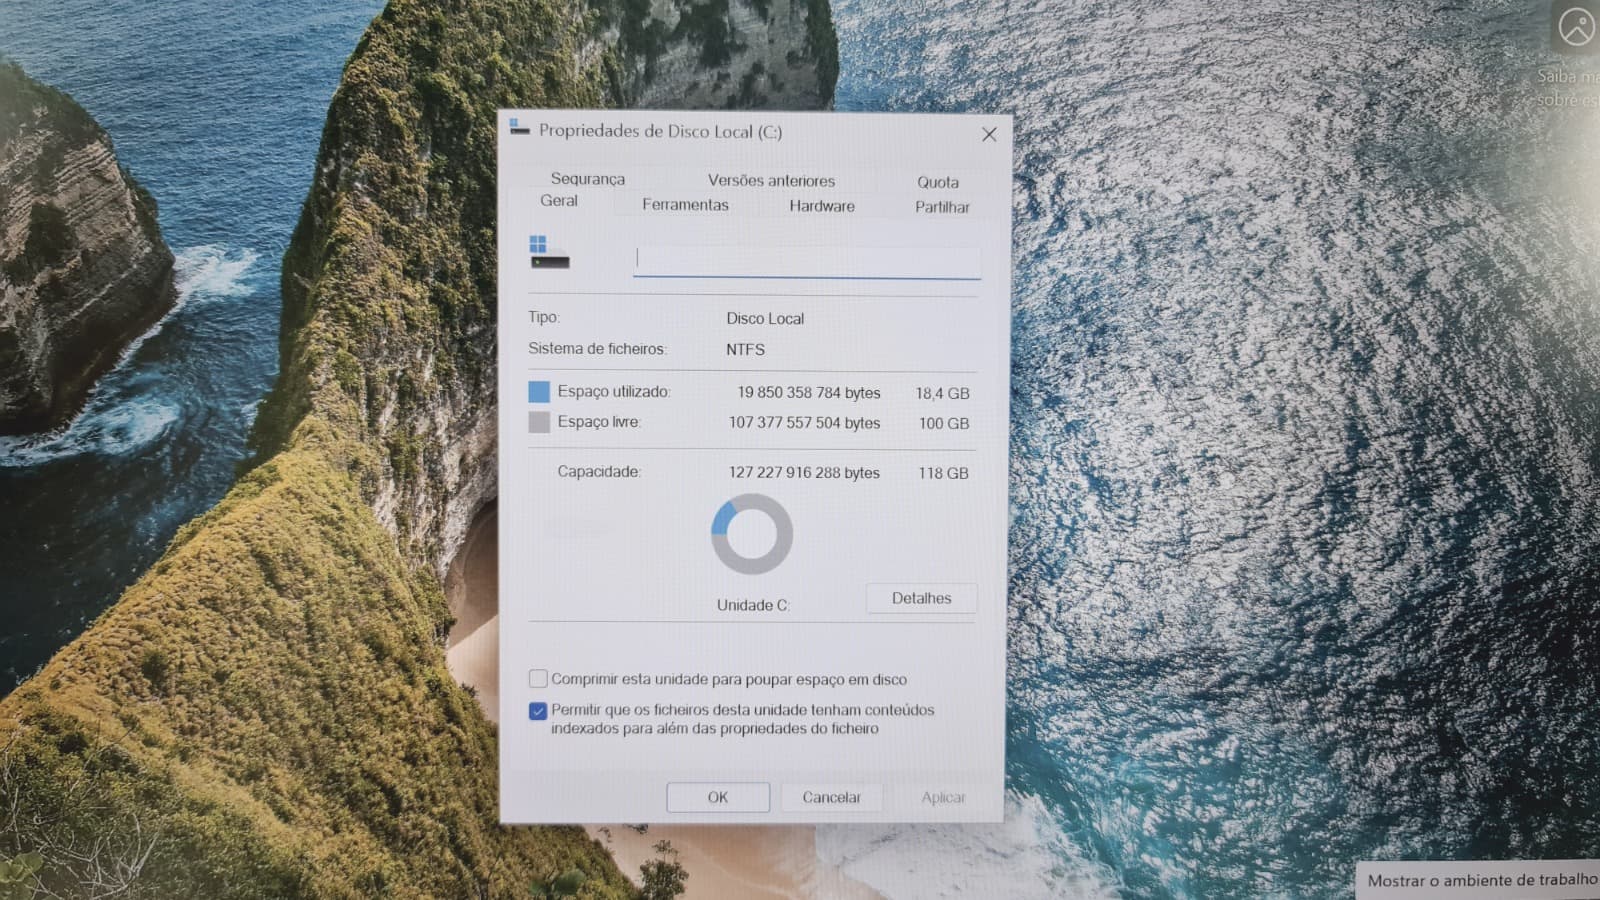This screenshot has height=900, width=1600.
Task: Select the Quota tab
Action: pyautogui.click(x=938, y=182)
